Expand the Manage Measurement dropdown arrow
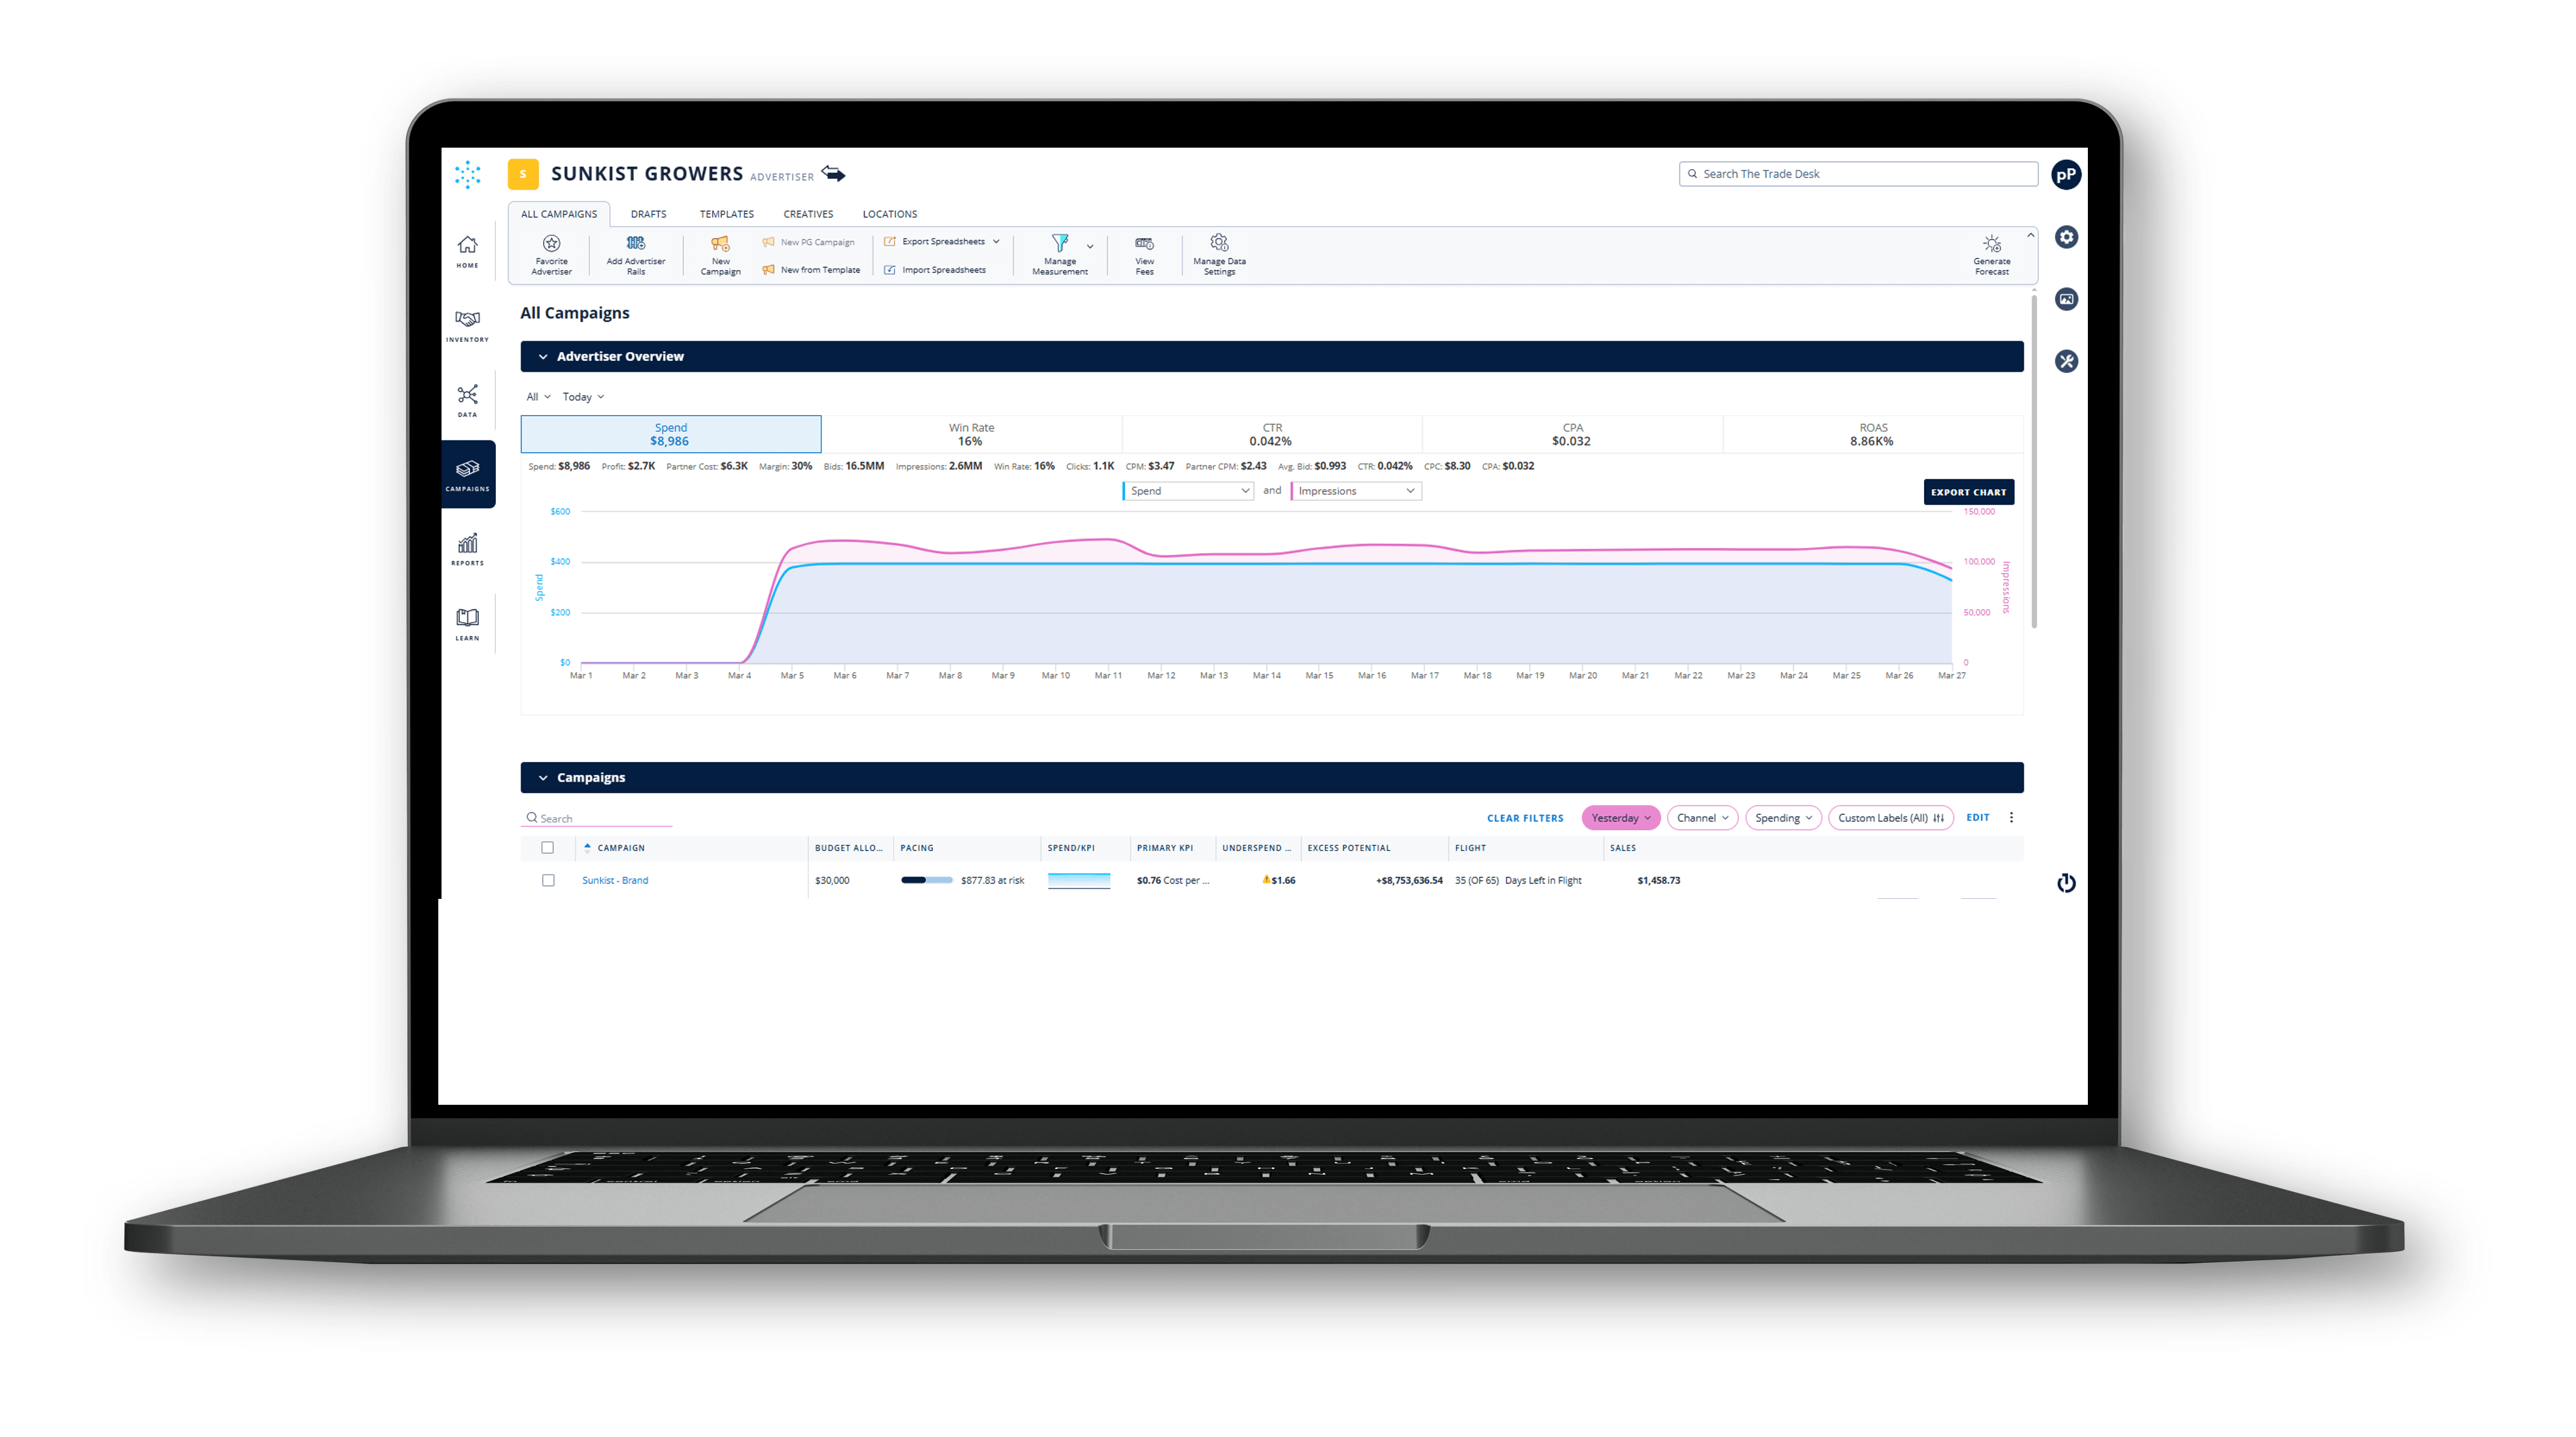Image resolution: width=2576 pixels, height=1437 pixels. (x=1090, y=246)
